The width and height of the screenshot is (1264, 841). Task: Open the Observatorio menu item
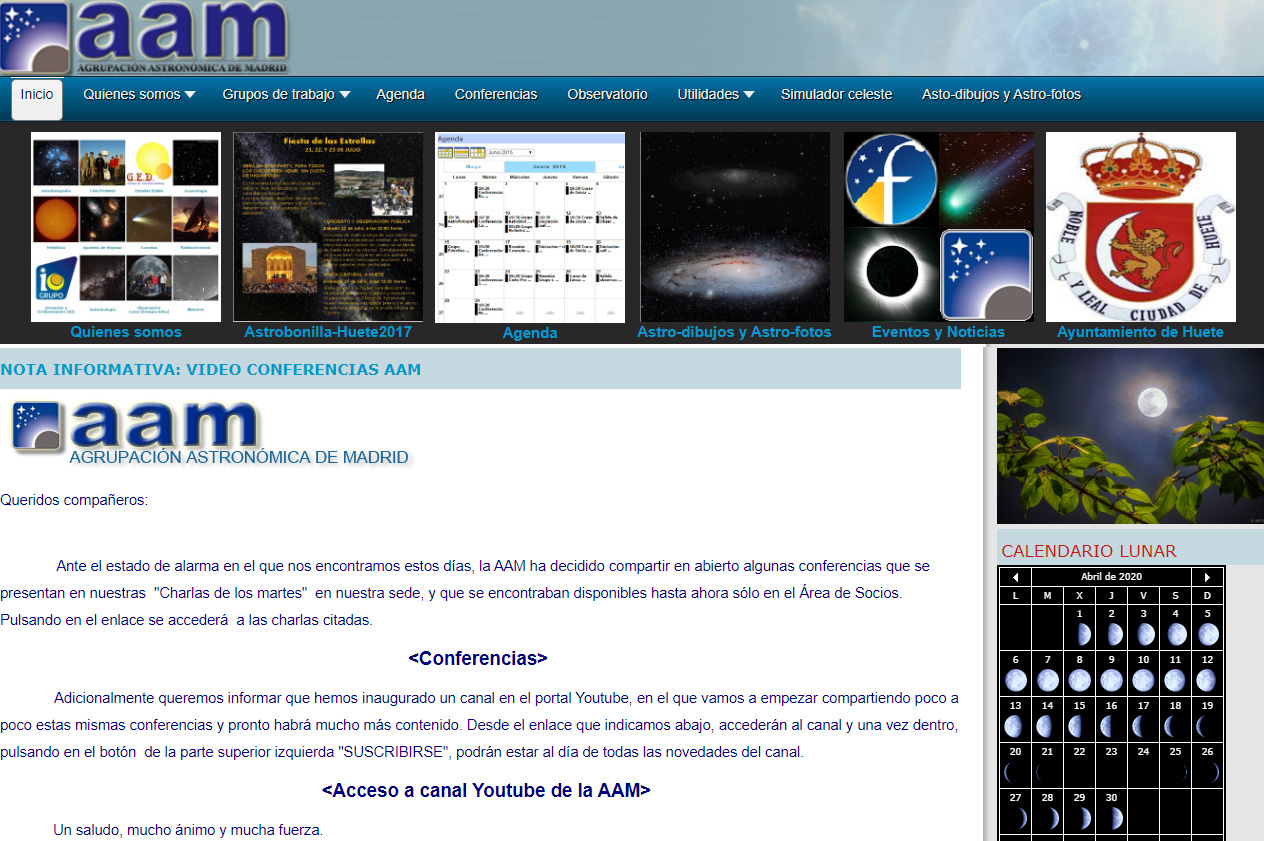[607, 95]
